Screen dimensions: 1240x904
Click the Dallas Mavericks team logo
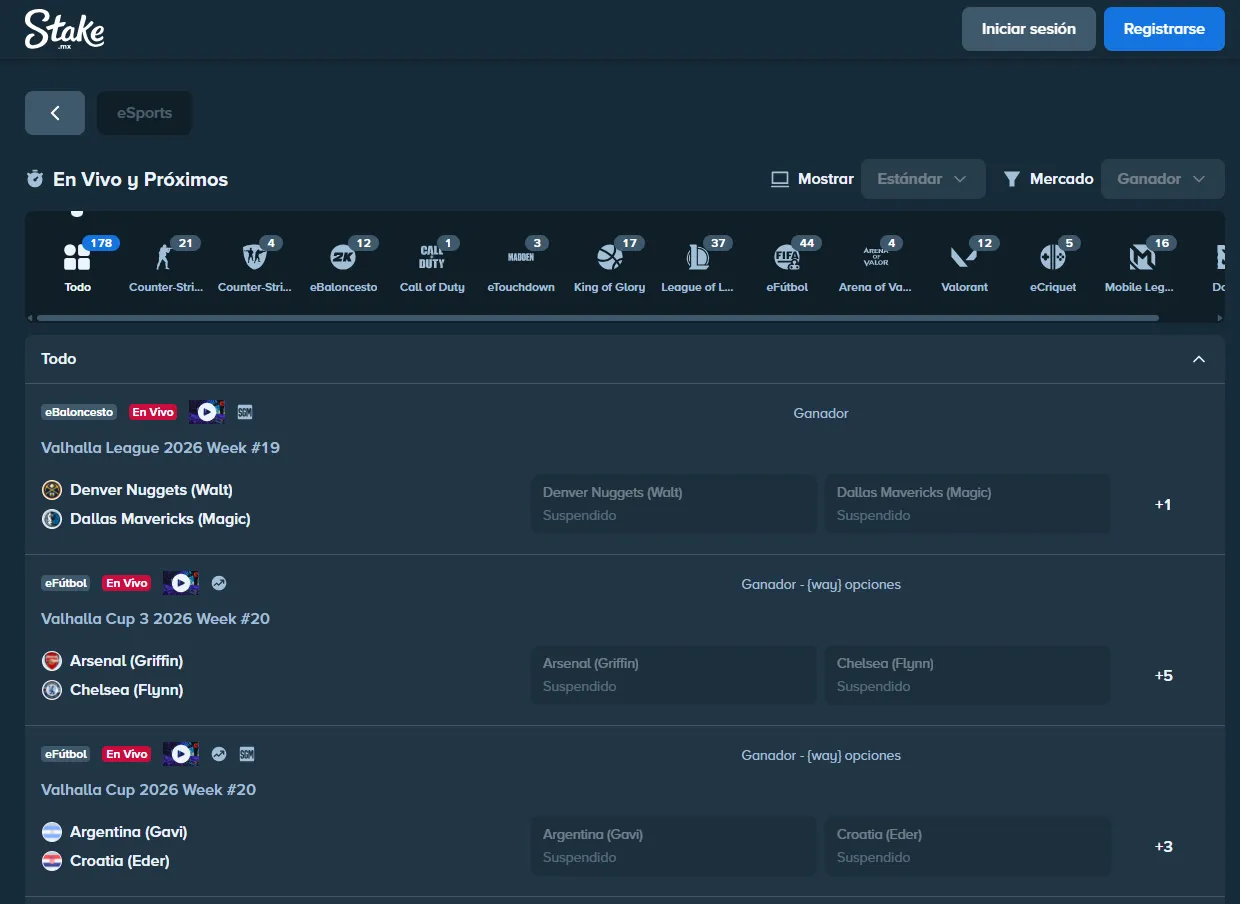click(52, 519)
